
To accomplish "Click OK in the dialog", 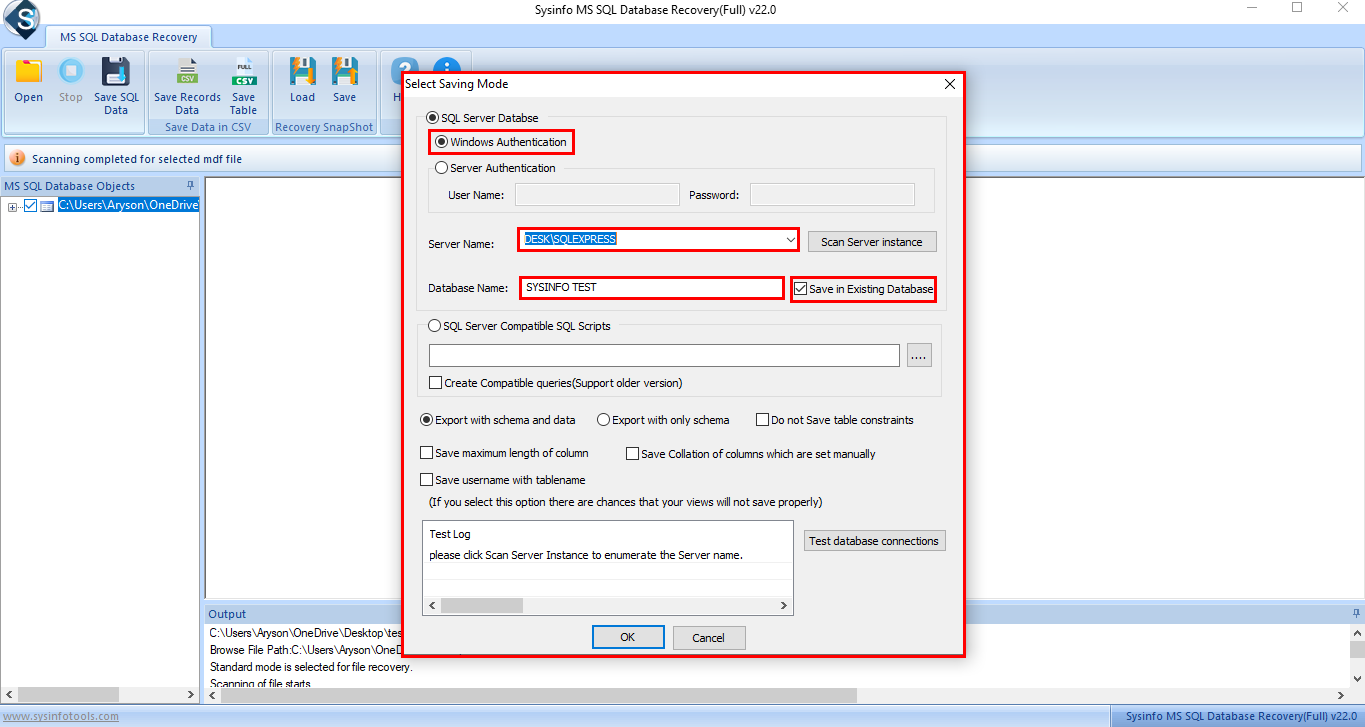I will [x=628, y=638].
